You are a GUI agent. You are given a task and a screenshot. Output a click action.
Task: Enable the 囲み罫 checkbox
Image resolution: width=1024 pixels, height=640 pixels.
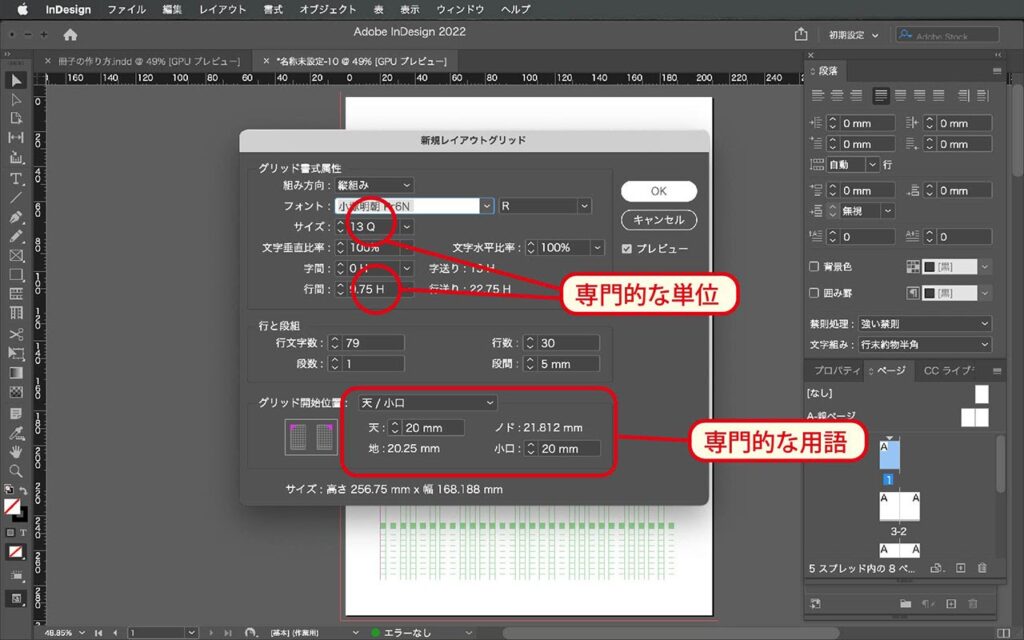click(814, 293)
